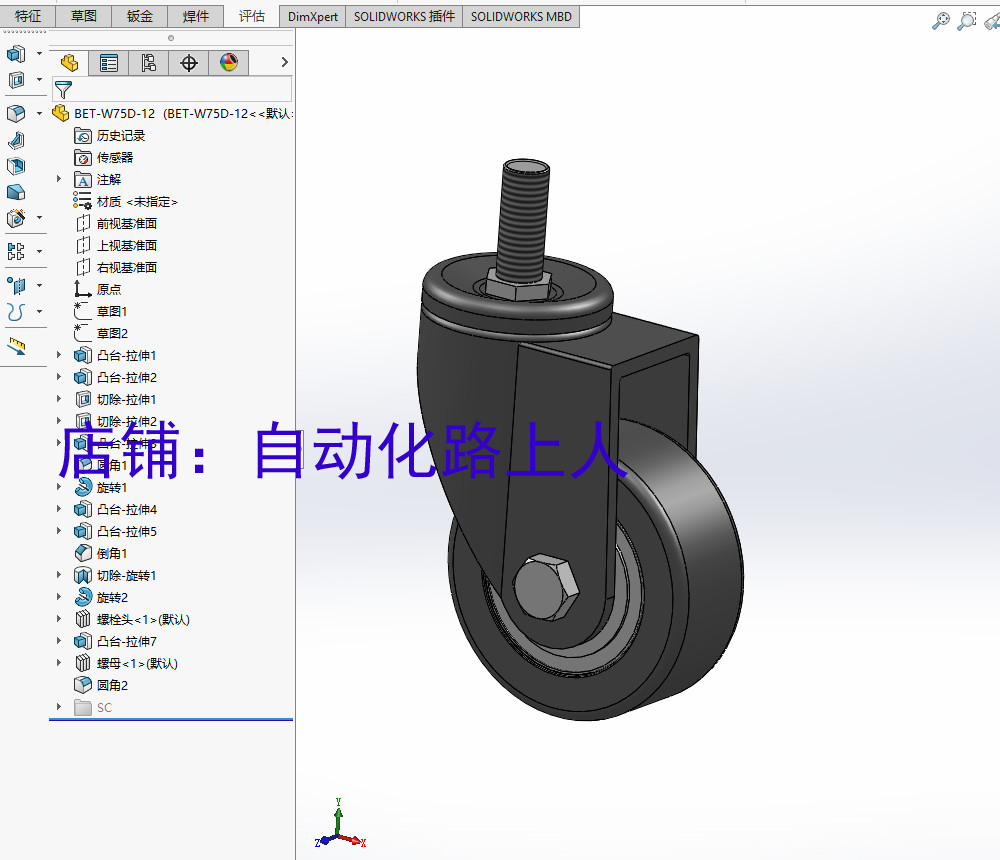
Task: Expand the 切除-旋转1 feature
Action: tap(59, 575)
